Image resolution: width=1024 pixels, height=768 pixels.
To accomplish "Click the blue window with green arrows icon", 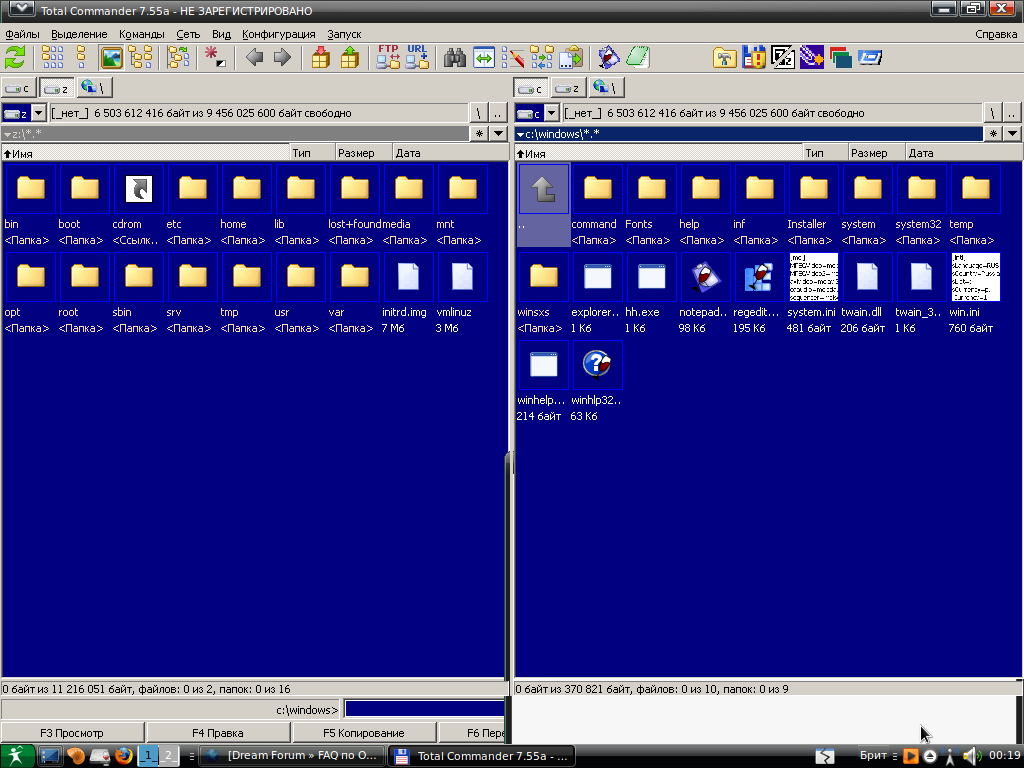I will [x=484, y=57].
